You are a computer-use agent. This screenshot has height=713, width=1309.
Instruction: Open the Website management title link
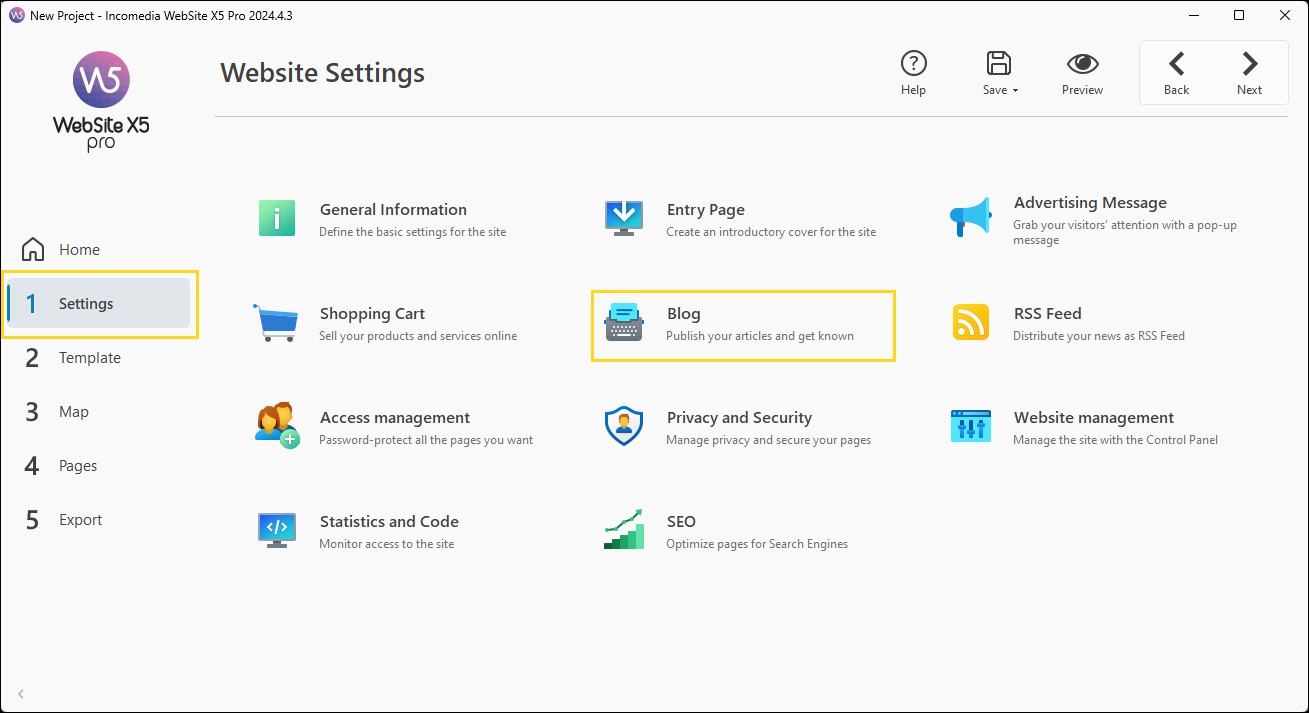coord(1094,418)
